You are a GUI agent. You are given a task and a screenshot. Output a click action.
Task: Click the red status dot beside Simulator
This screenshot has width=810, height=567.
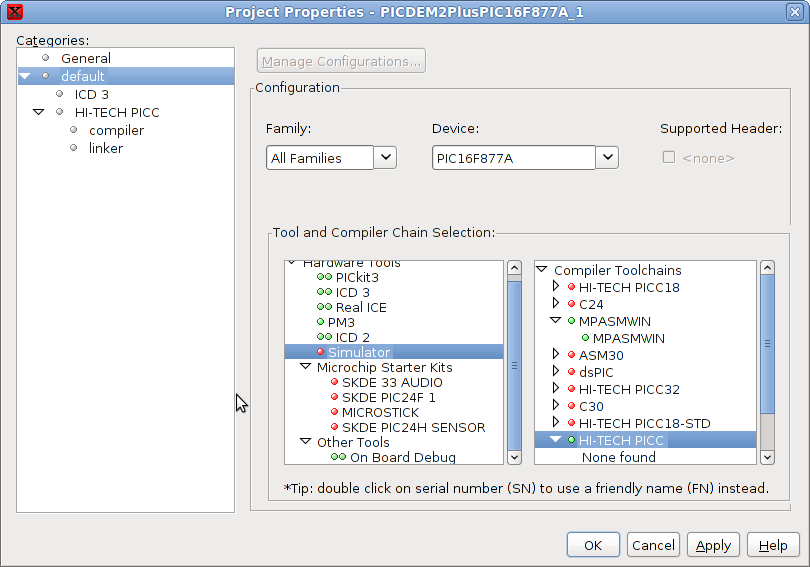[x=320, y=352]
